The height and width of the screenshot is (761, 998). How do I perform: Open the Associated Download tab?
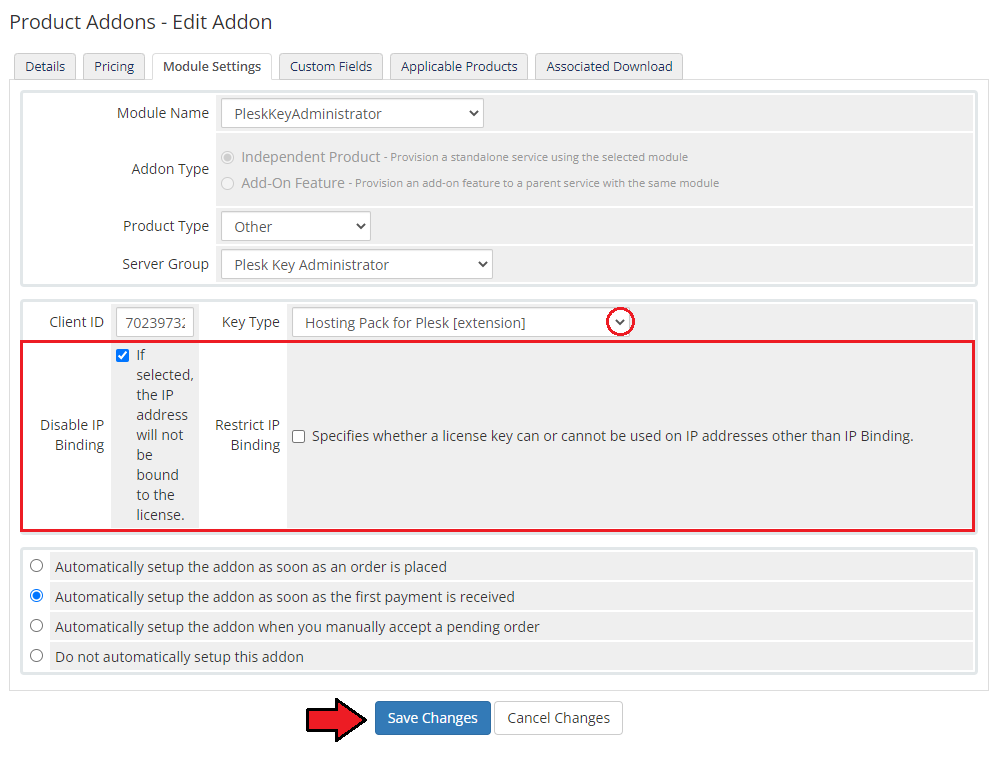click(609, 66)
